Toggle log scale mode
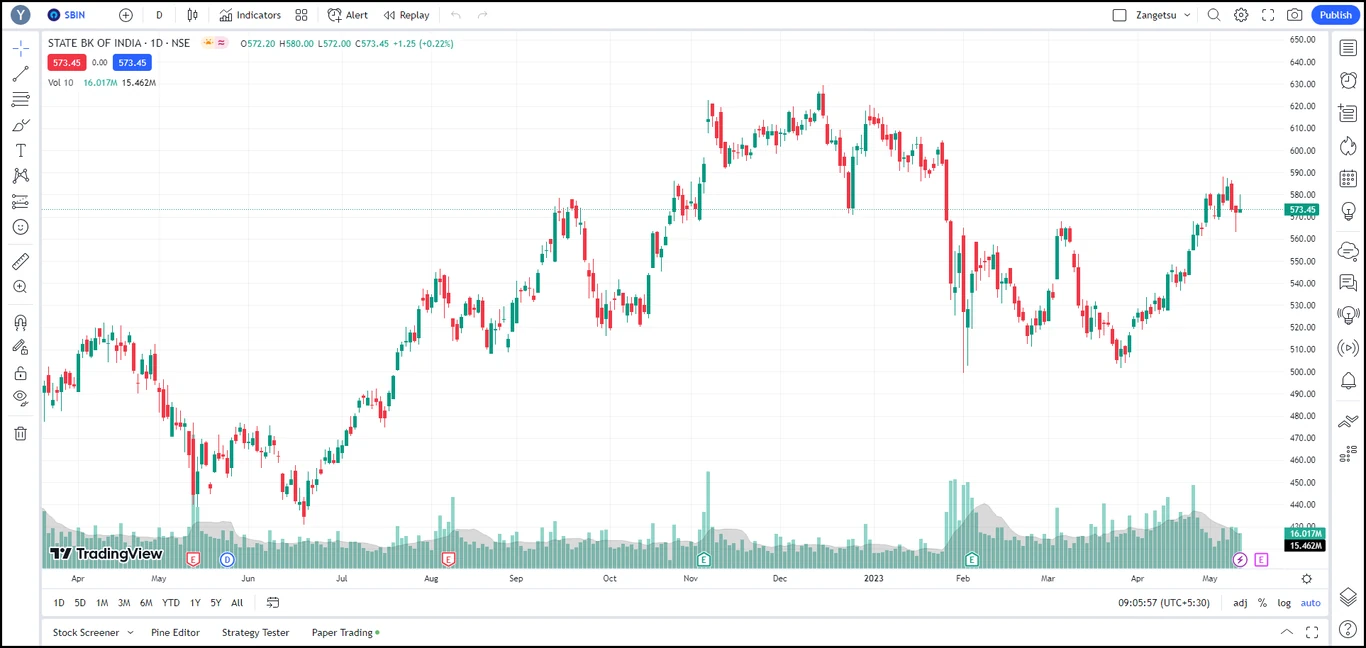 [1284, 603]
